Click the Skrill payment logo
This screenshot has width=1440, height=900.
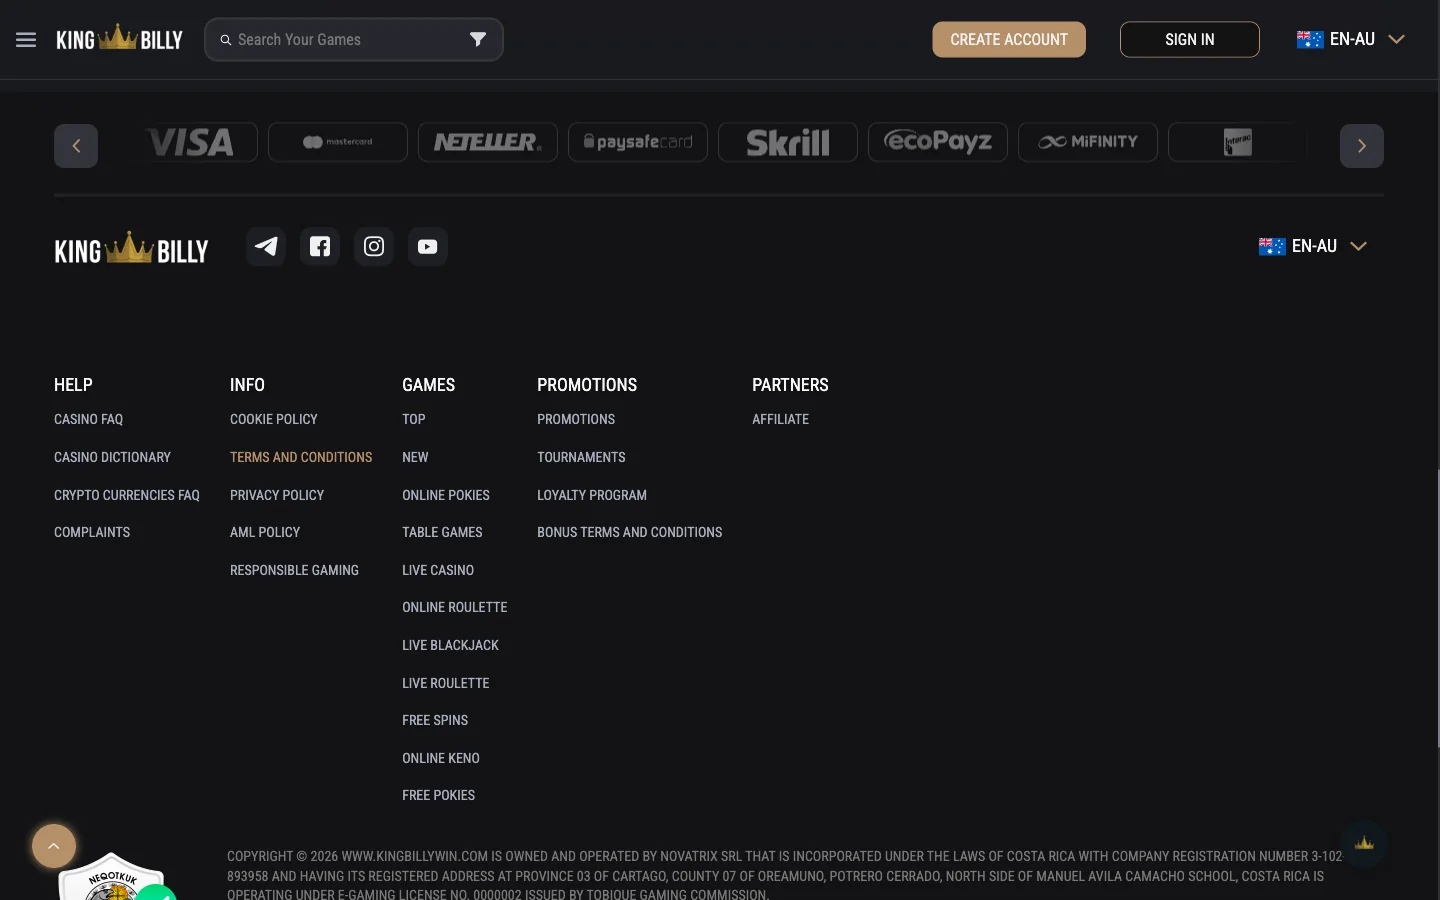coord(788,142)
